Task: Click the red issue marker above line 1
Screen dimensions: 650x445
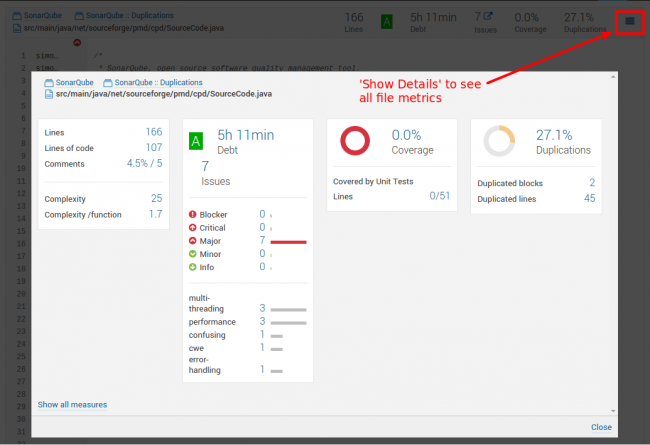Action: tap(77, 42)
